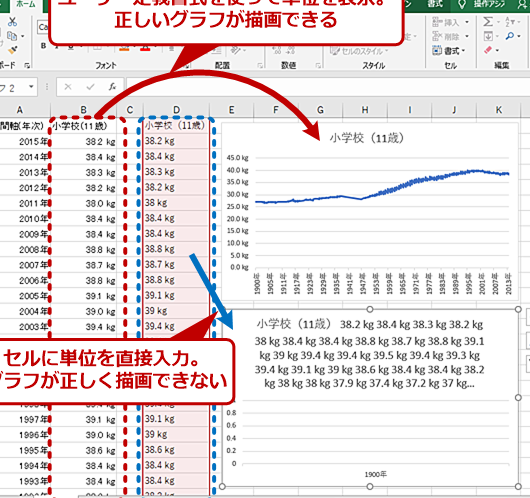The image size is (530, 498).
Task: Expand the 挿入 (Insert) dropdown arrow
Action: [467, 22]
